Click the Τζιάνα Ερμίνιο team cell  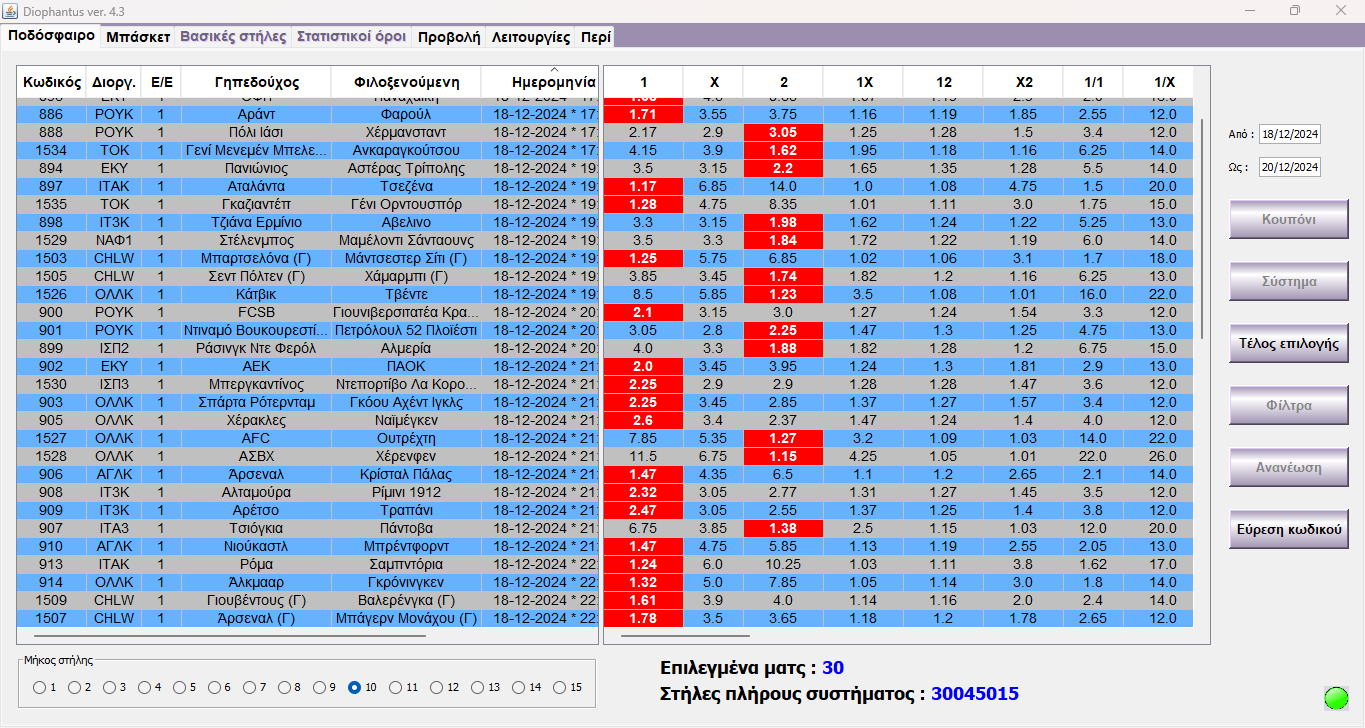256,222
